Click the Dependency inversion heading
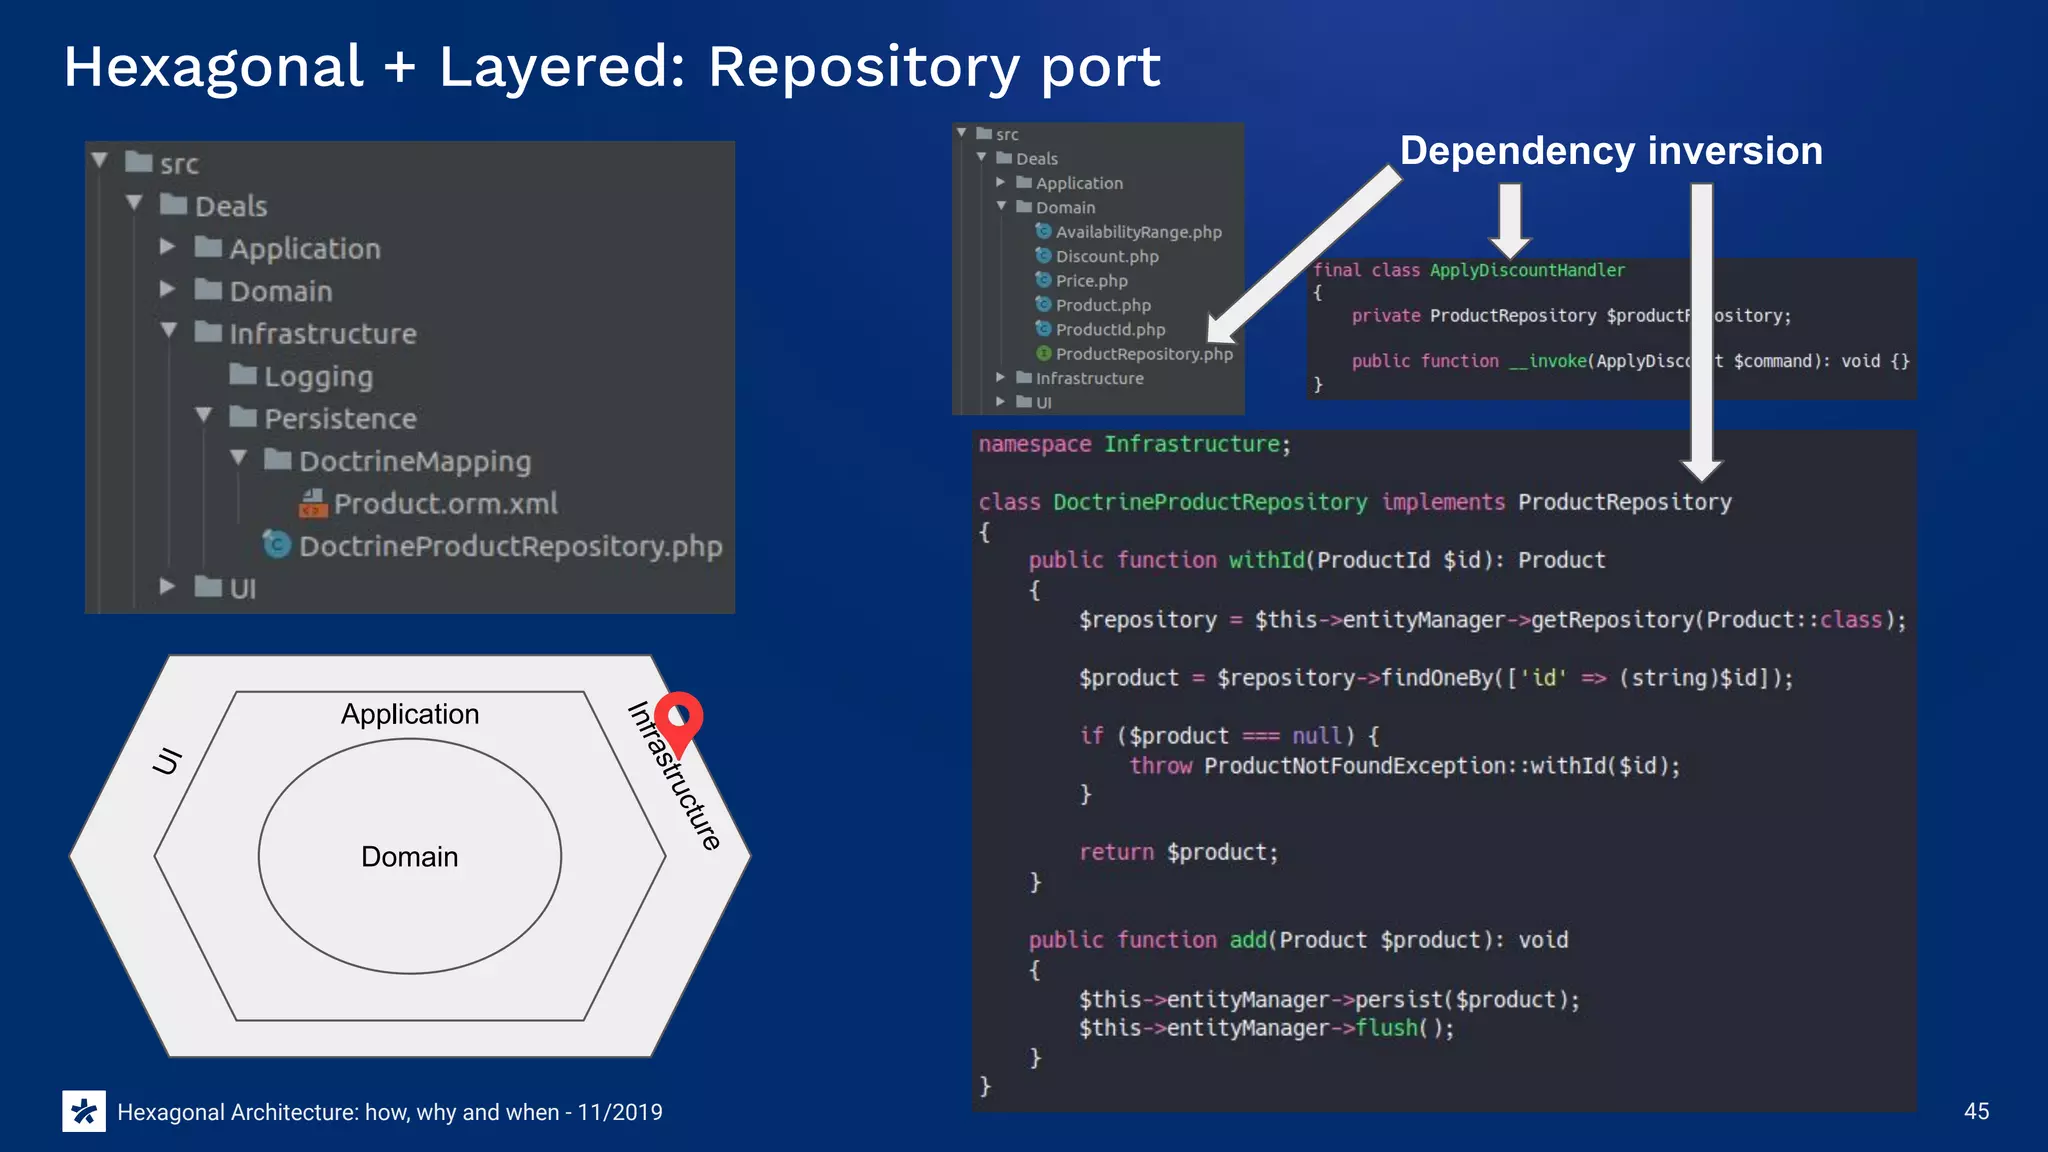This screenshot has width=2048, height=1152. 1610,151
